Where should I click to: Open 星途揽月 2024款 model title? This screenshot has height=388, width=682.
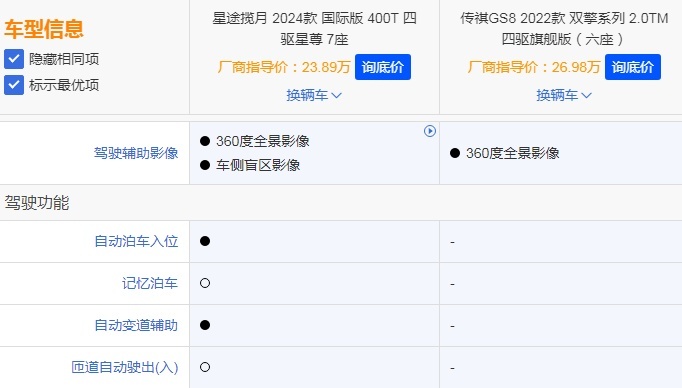click(x=314, y=29)
